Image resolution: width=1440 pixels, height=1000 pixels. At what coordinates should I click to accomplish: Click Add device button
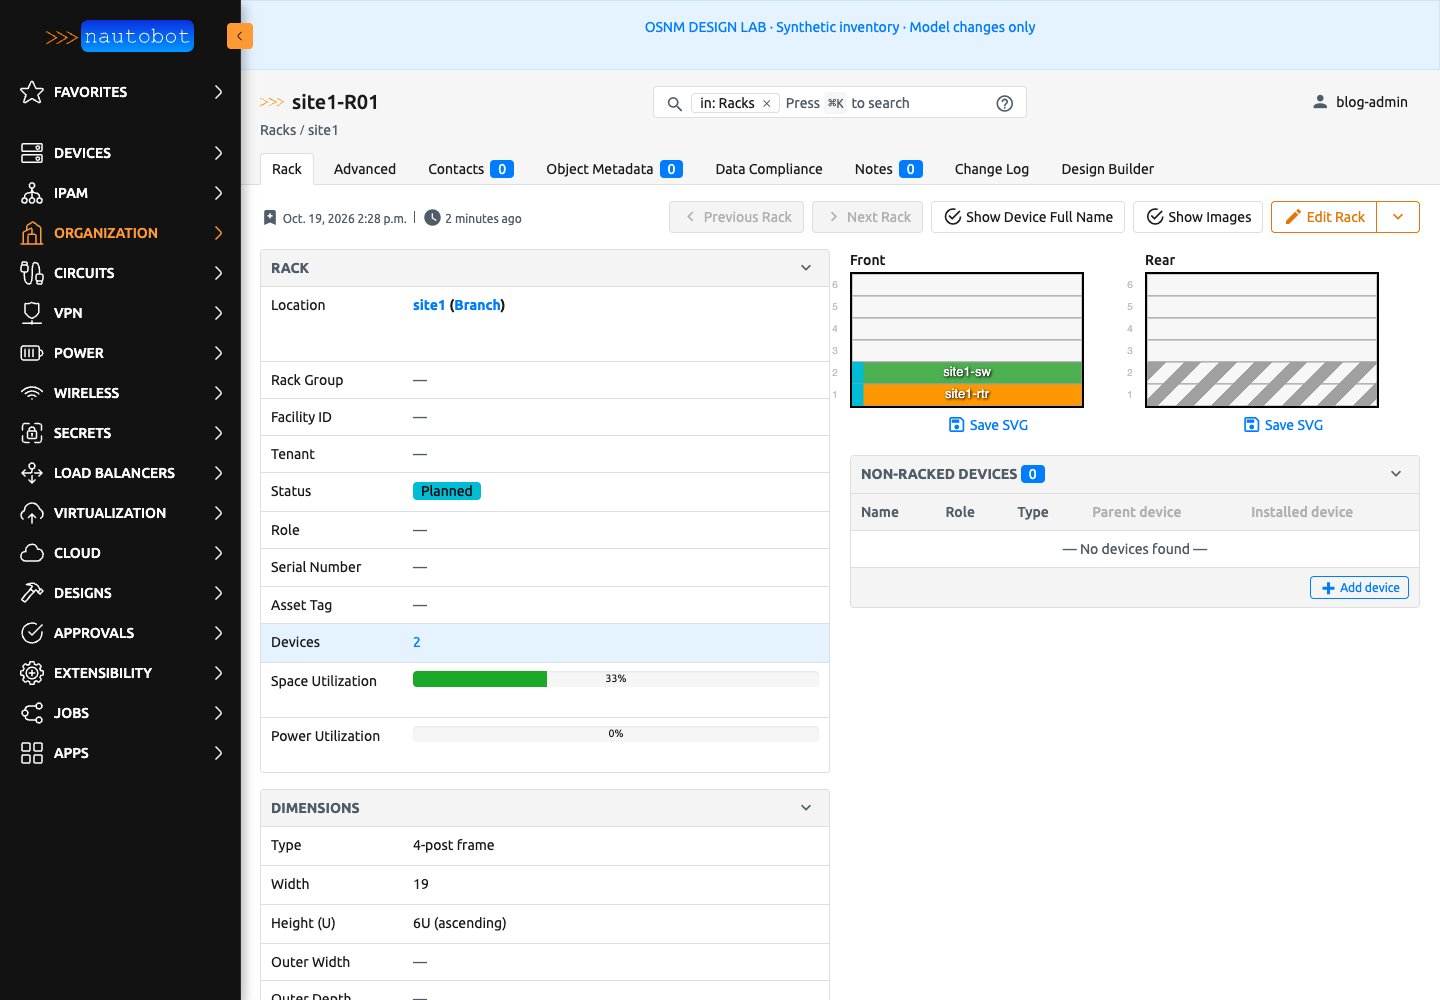tap(1359, 588)
